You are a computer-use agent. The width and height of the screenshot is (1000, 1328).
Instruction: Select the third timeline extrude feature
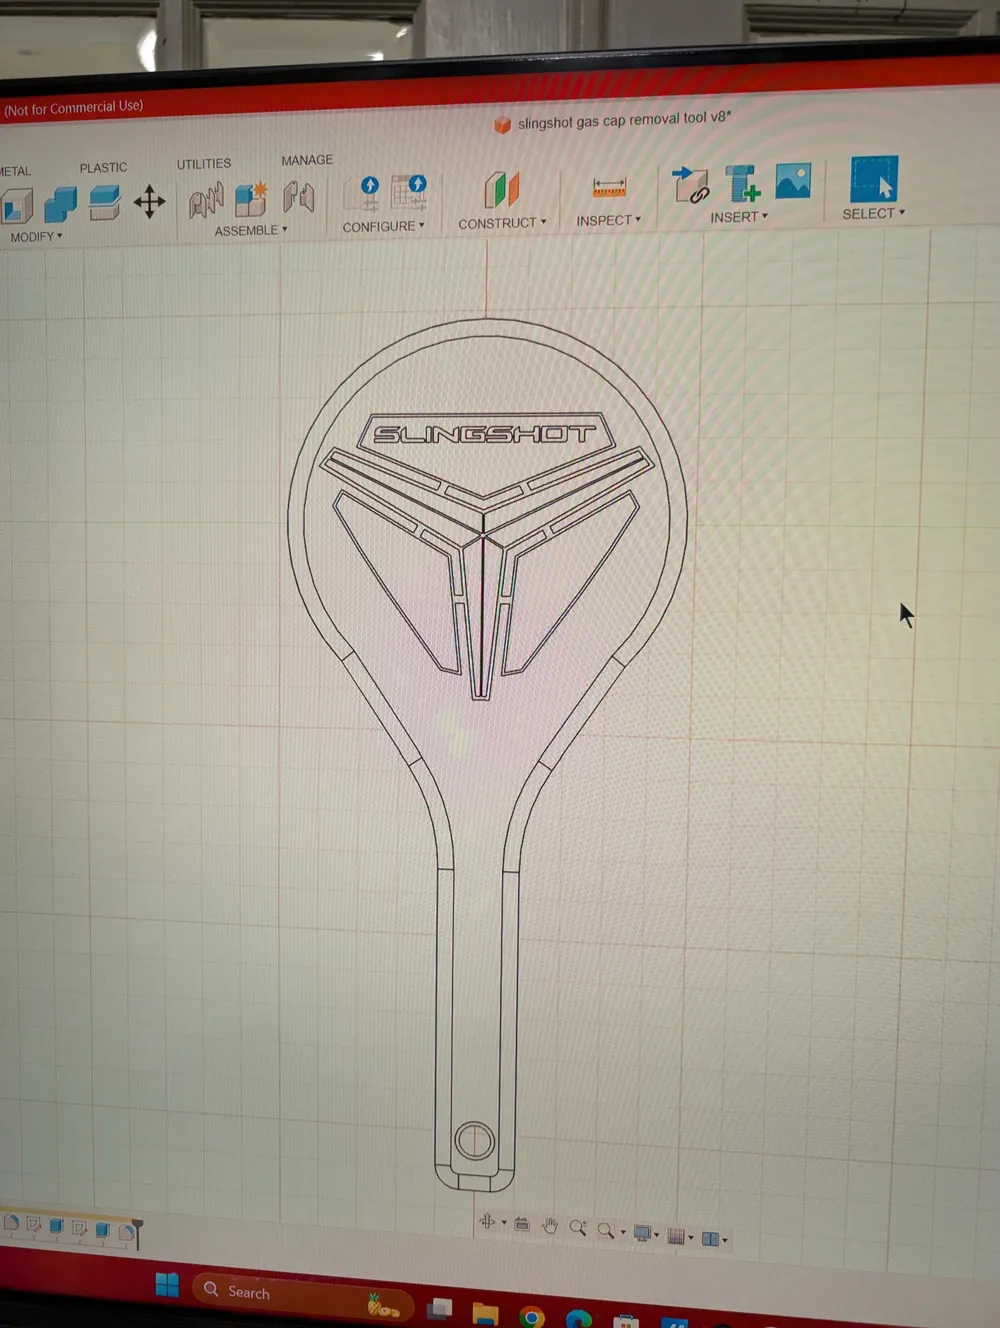coord(56,1226)
